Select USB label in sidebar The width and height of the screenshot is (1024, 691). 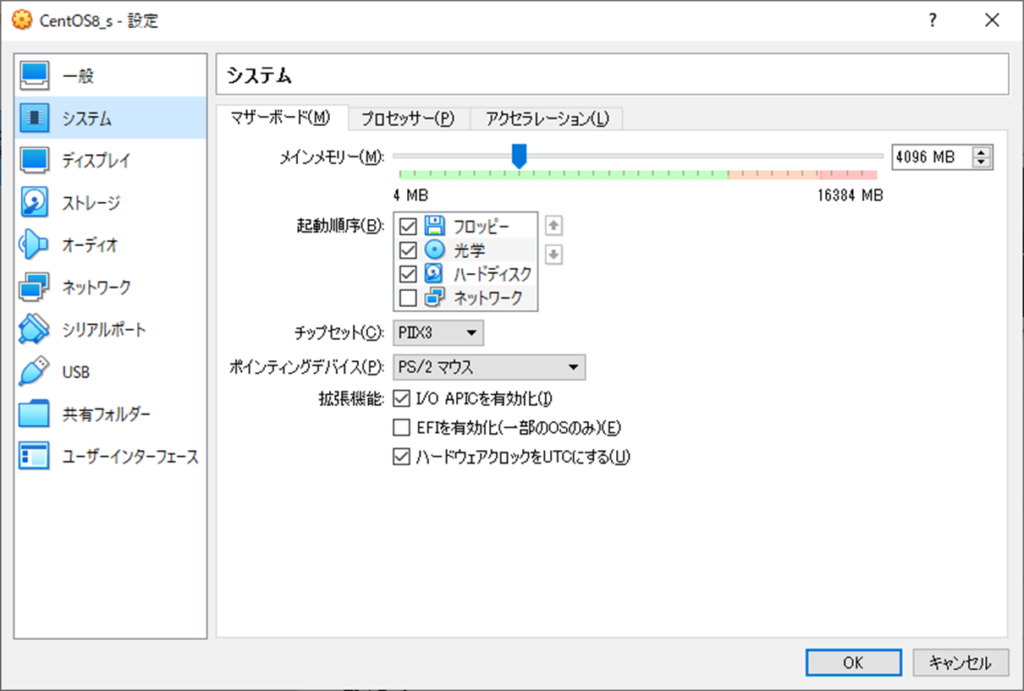(76, 372)
